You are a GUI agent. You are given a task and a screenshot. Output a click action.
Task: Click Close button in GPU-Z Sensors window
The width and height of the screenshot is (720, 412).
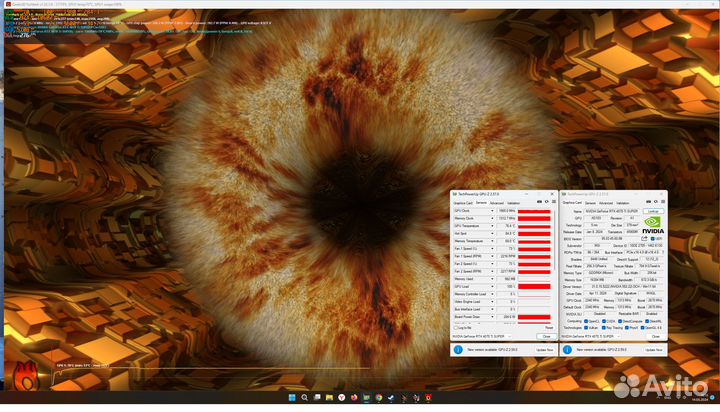pyautogui.click(x=546, y=336)
